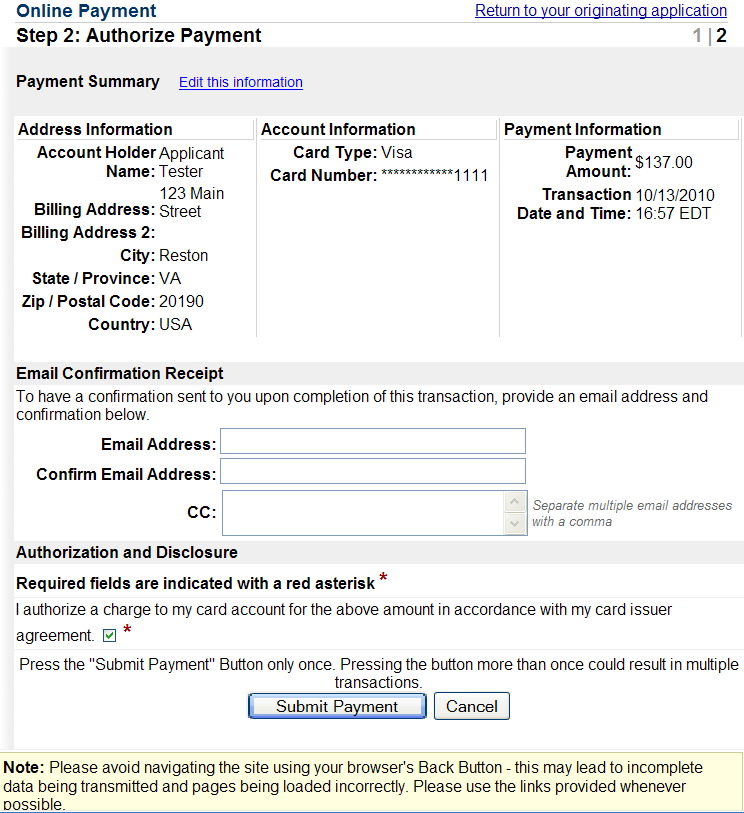The image size is (744, 813).
Task: Select the Payment Information section header
Action: tap(582, 129)
